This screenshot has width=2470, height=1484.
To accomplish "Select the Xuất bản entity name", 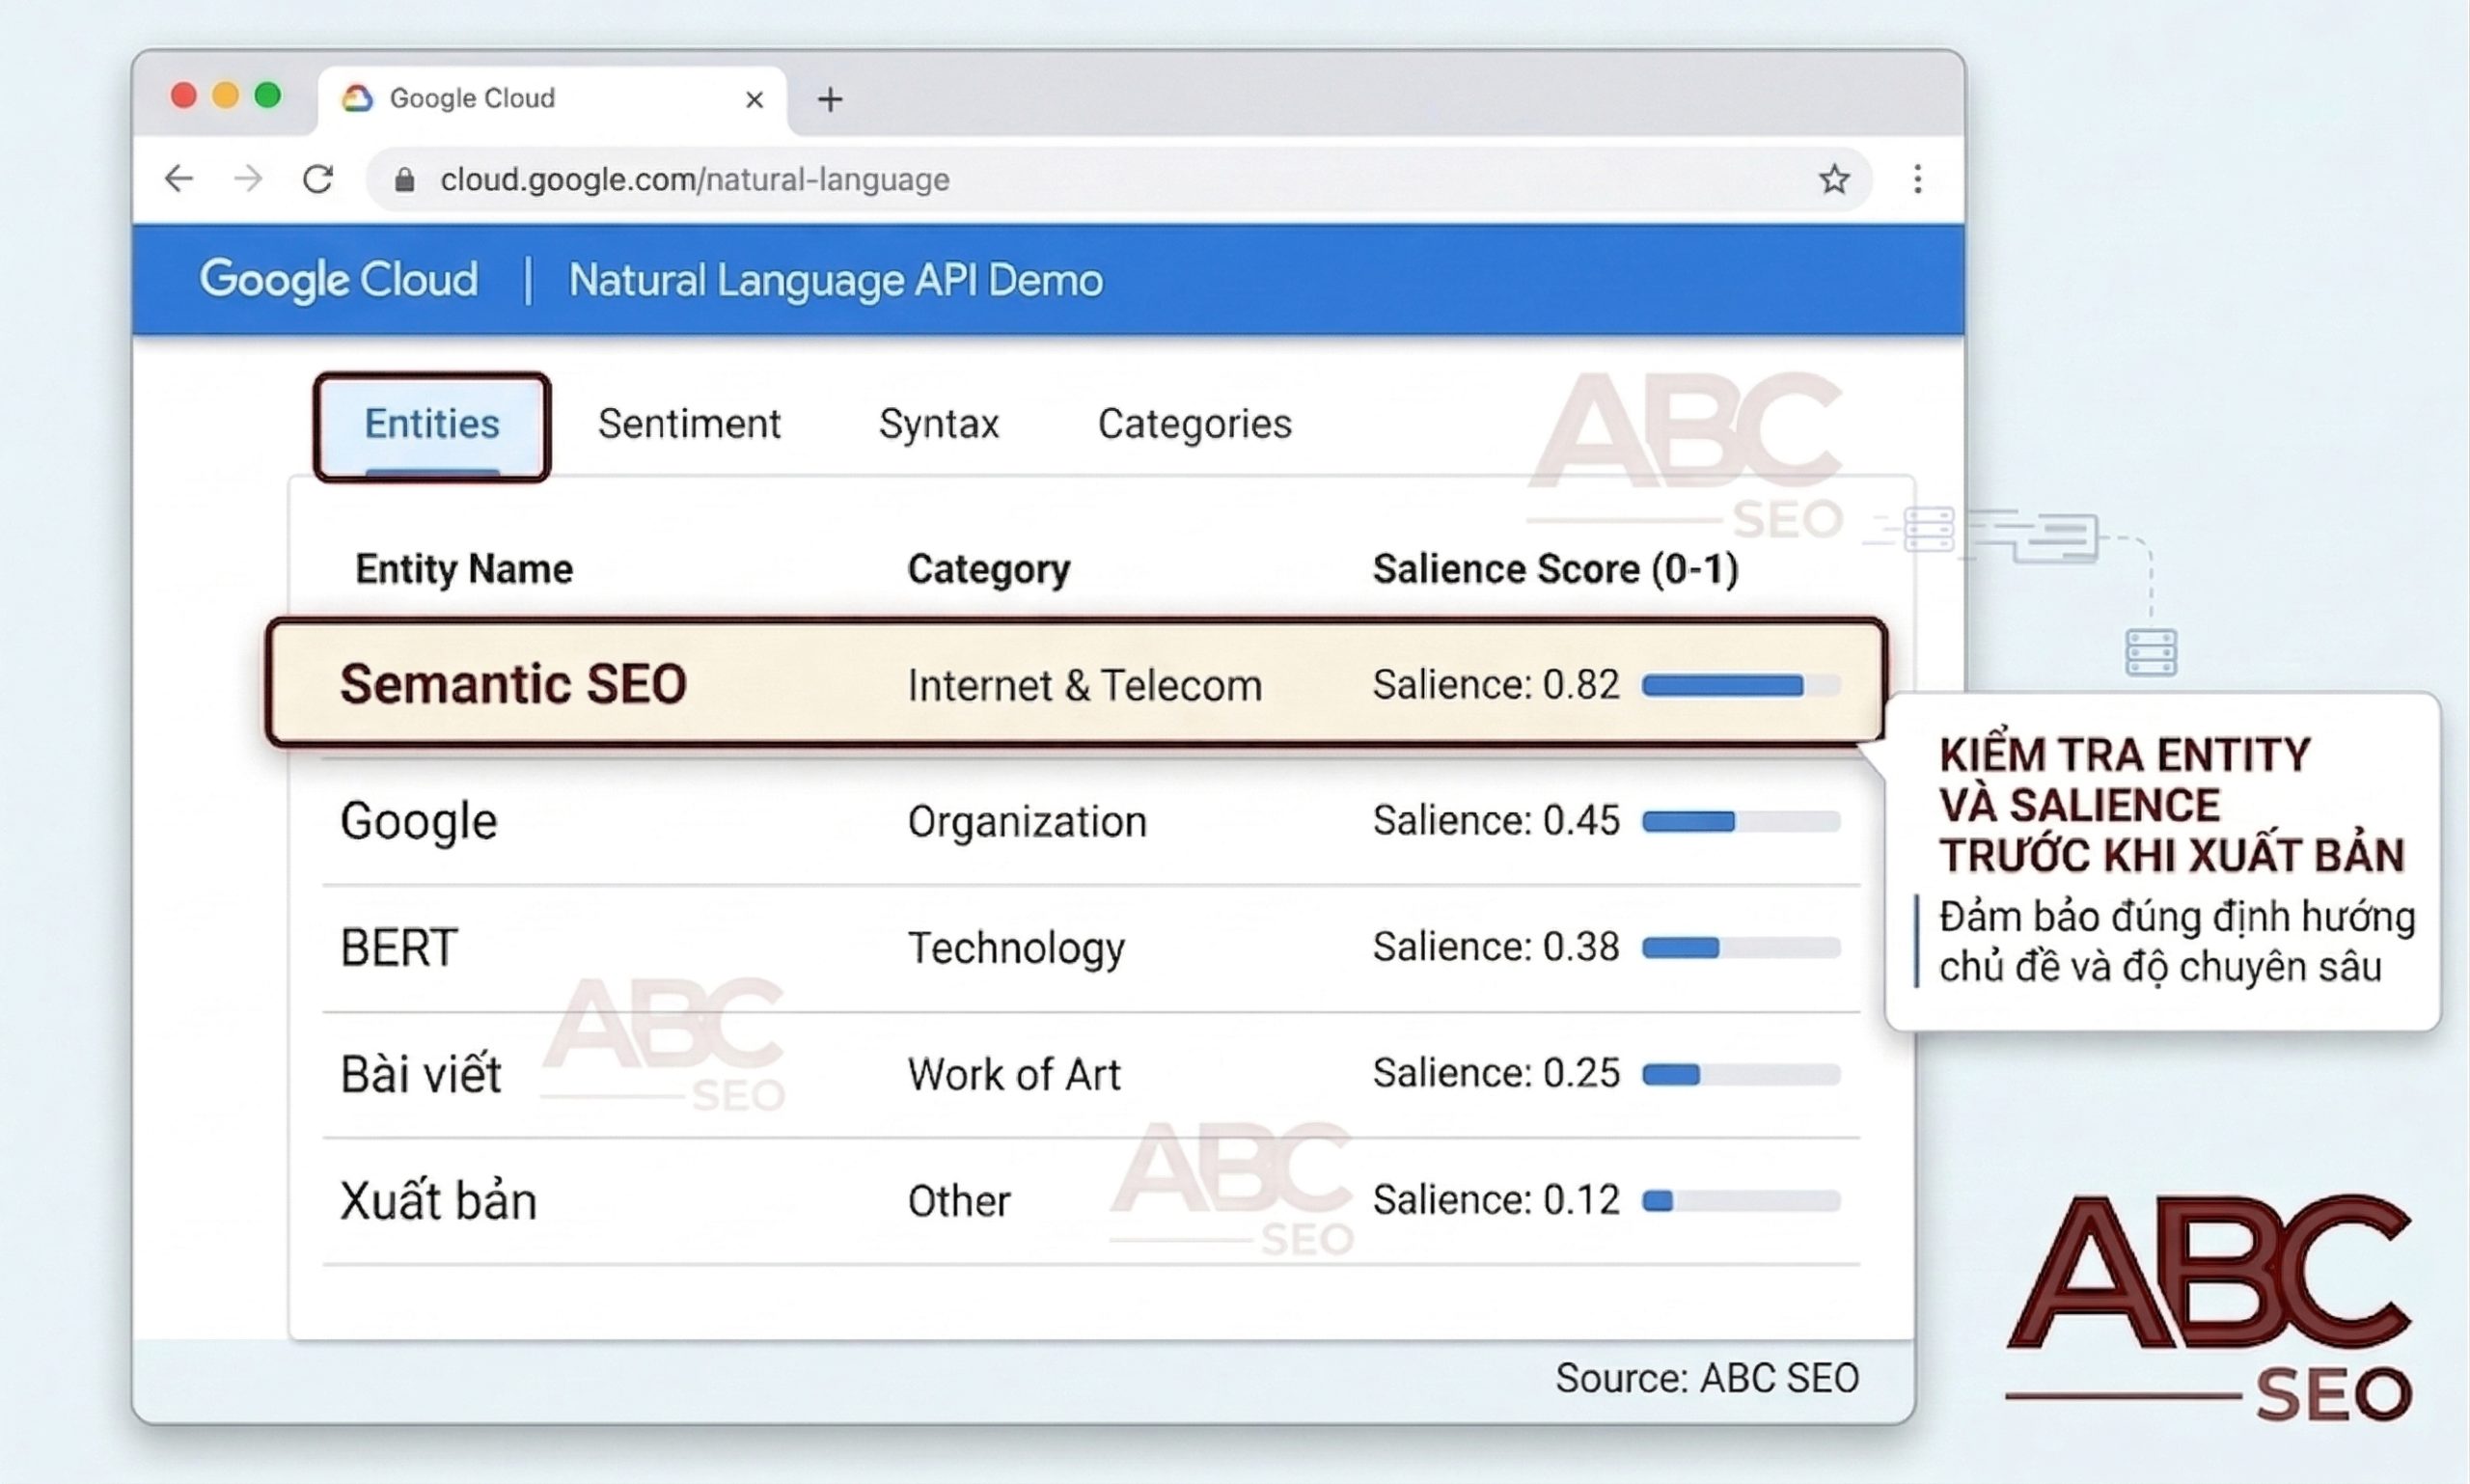I will [438, 1200].
